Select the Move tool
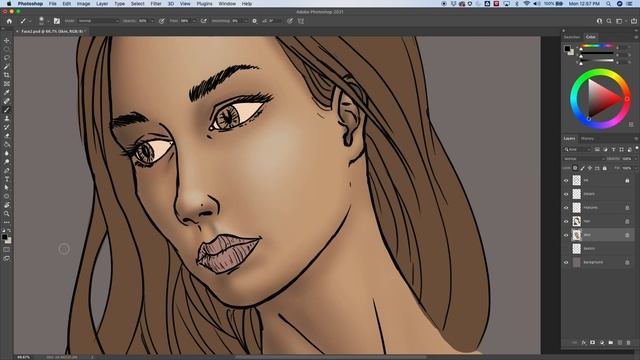The image size is (640, 360). [7, 40]
